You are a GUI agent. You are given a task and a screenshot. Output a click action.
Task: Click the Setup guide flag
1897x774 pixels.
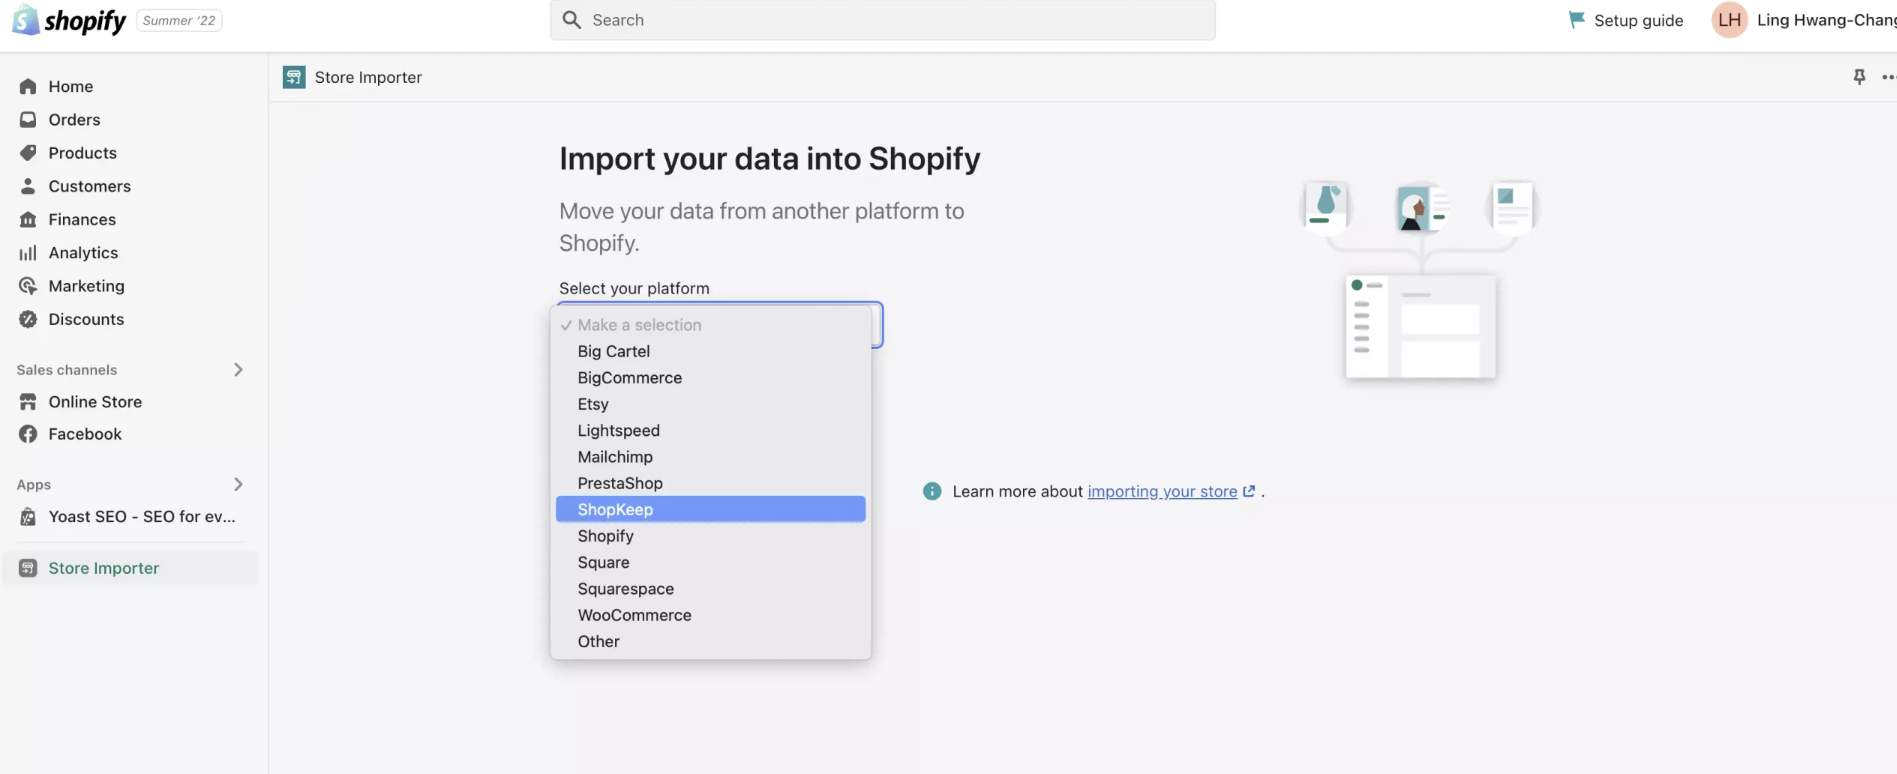tap(1576, 20)
